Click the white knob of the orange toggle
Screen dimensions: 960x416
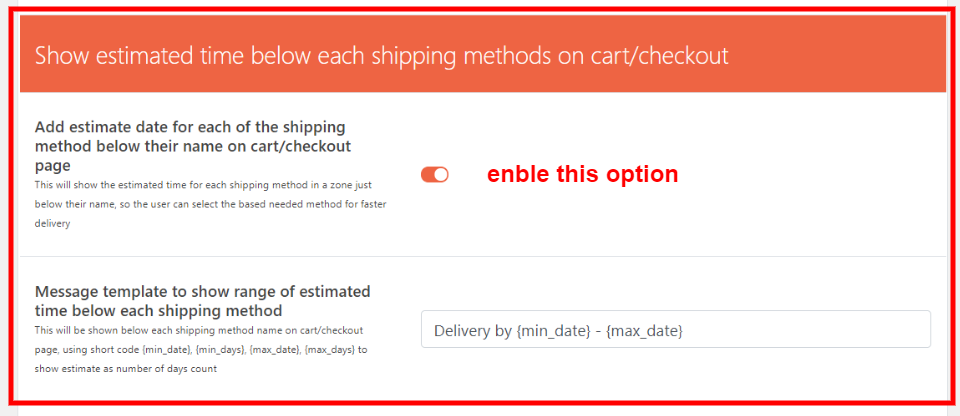point(441,175)
